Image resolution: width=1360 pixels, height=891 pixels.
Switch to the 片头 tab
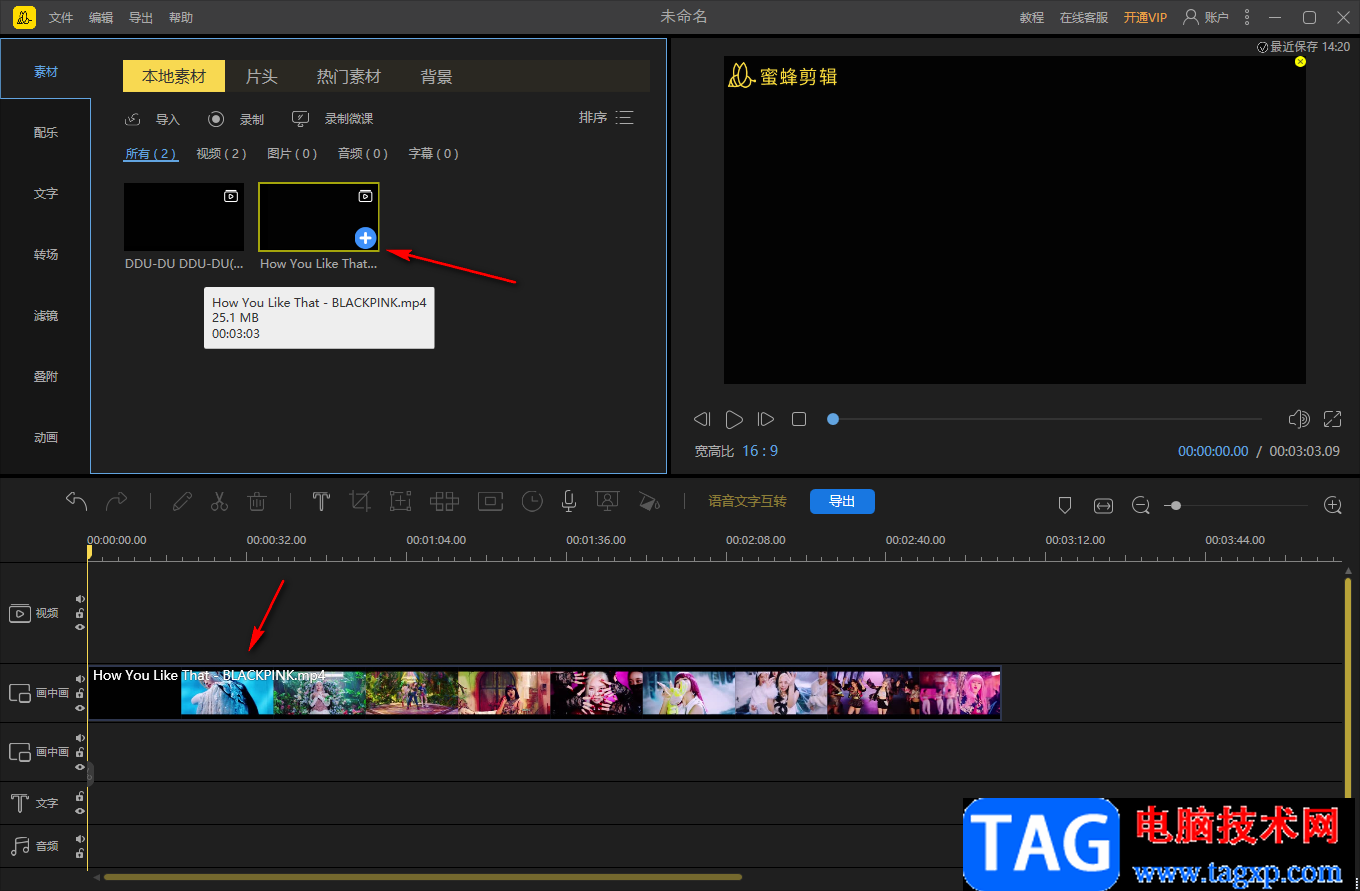coord(262,76)
